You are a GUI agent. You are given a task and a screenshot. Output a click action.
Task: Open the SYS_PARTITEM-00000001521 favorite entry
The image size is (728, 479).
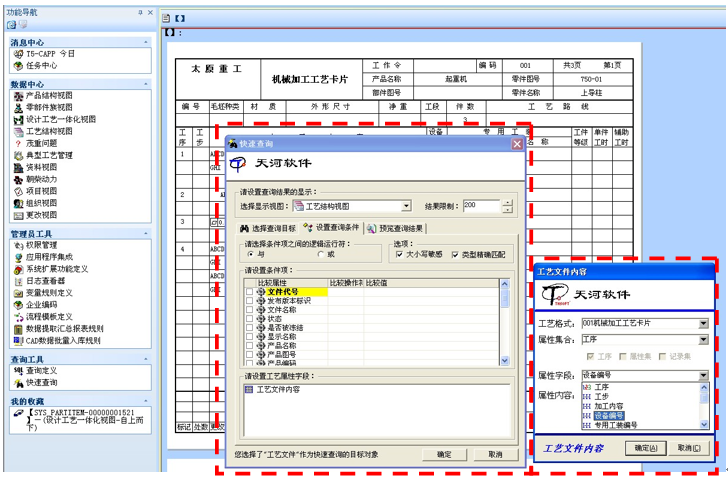tap(79, 420)
